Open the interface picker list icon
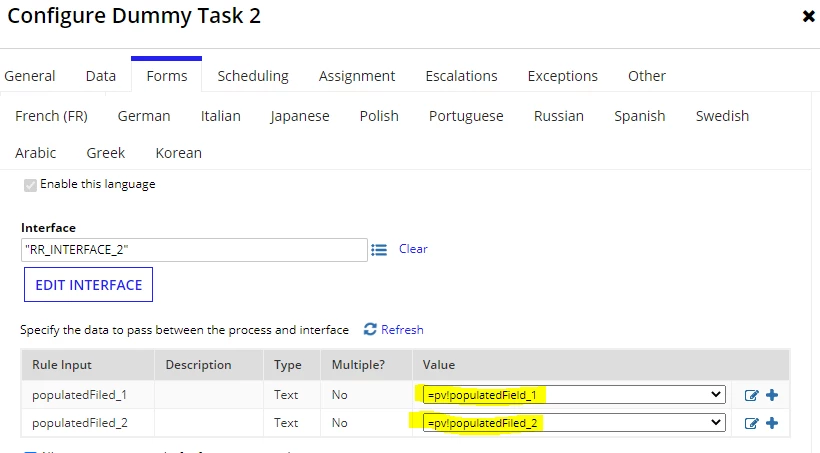Screen dimensions: 820x453 click(379, 250)
